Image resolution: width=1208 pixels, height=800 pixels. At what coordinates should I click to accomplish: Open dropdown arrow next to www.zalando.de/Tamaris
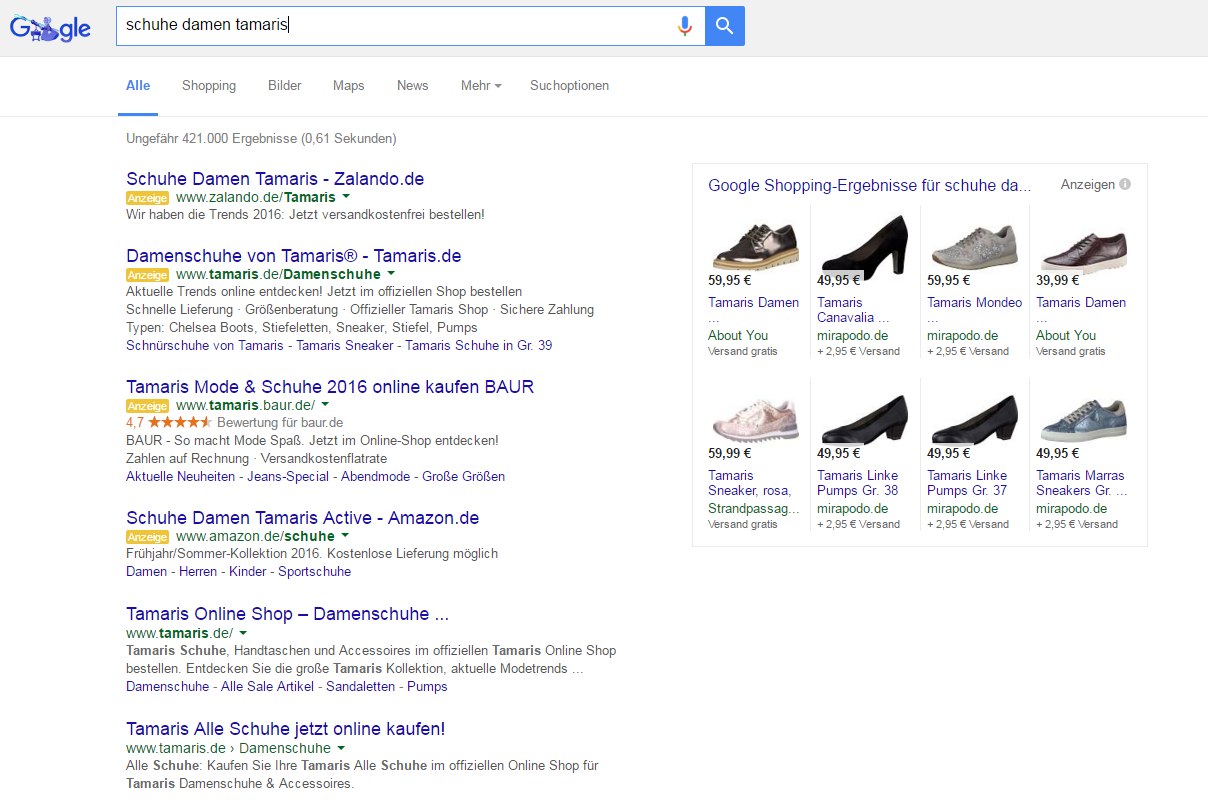coord(346,197)
